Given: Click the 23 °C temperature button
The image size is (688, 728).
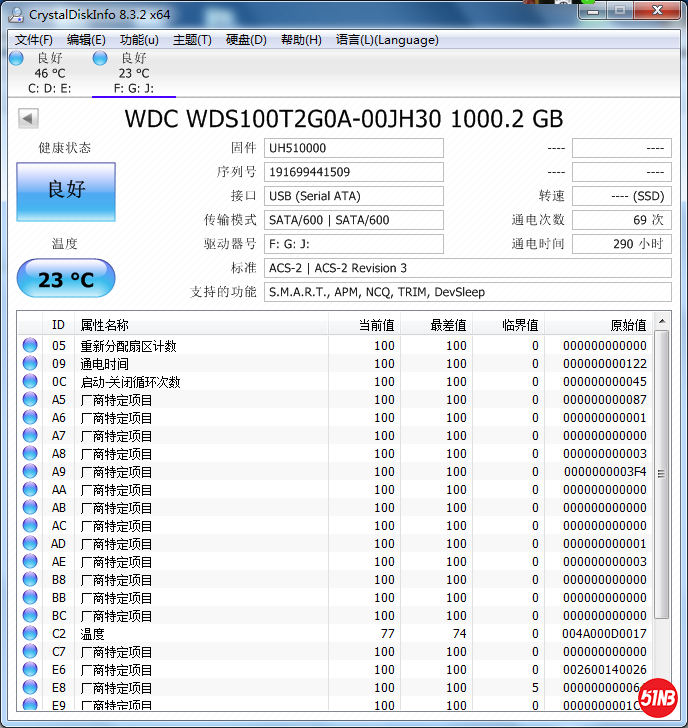Looking at the screenshot, I should click(66, 279).
